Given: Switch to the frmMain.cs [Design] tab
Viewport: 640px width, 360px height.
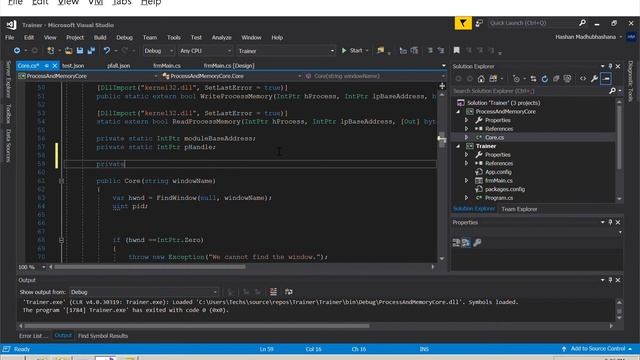Looking at the screenshot, I should click(229, 66).
